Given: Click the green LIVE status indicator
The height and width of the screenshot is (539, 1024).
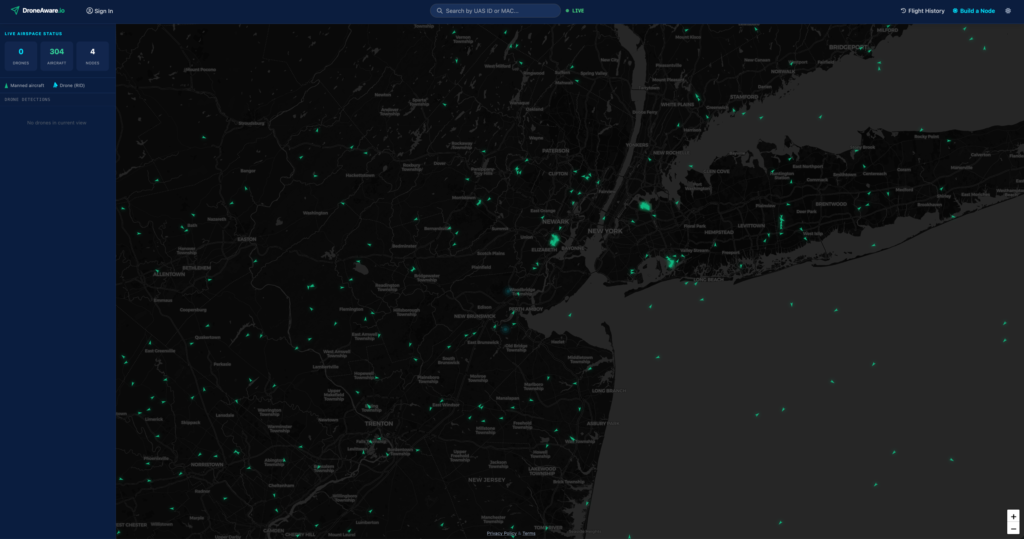Looking at the screenshot, I should click(574, 11).
